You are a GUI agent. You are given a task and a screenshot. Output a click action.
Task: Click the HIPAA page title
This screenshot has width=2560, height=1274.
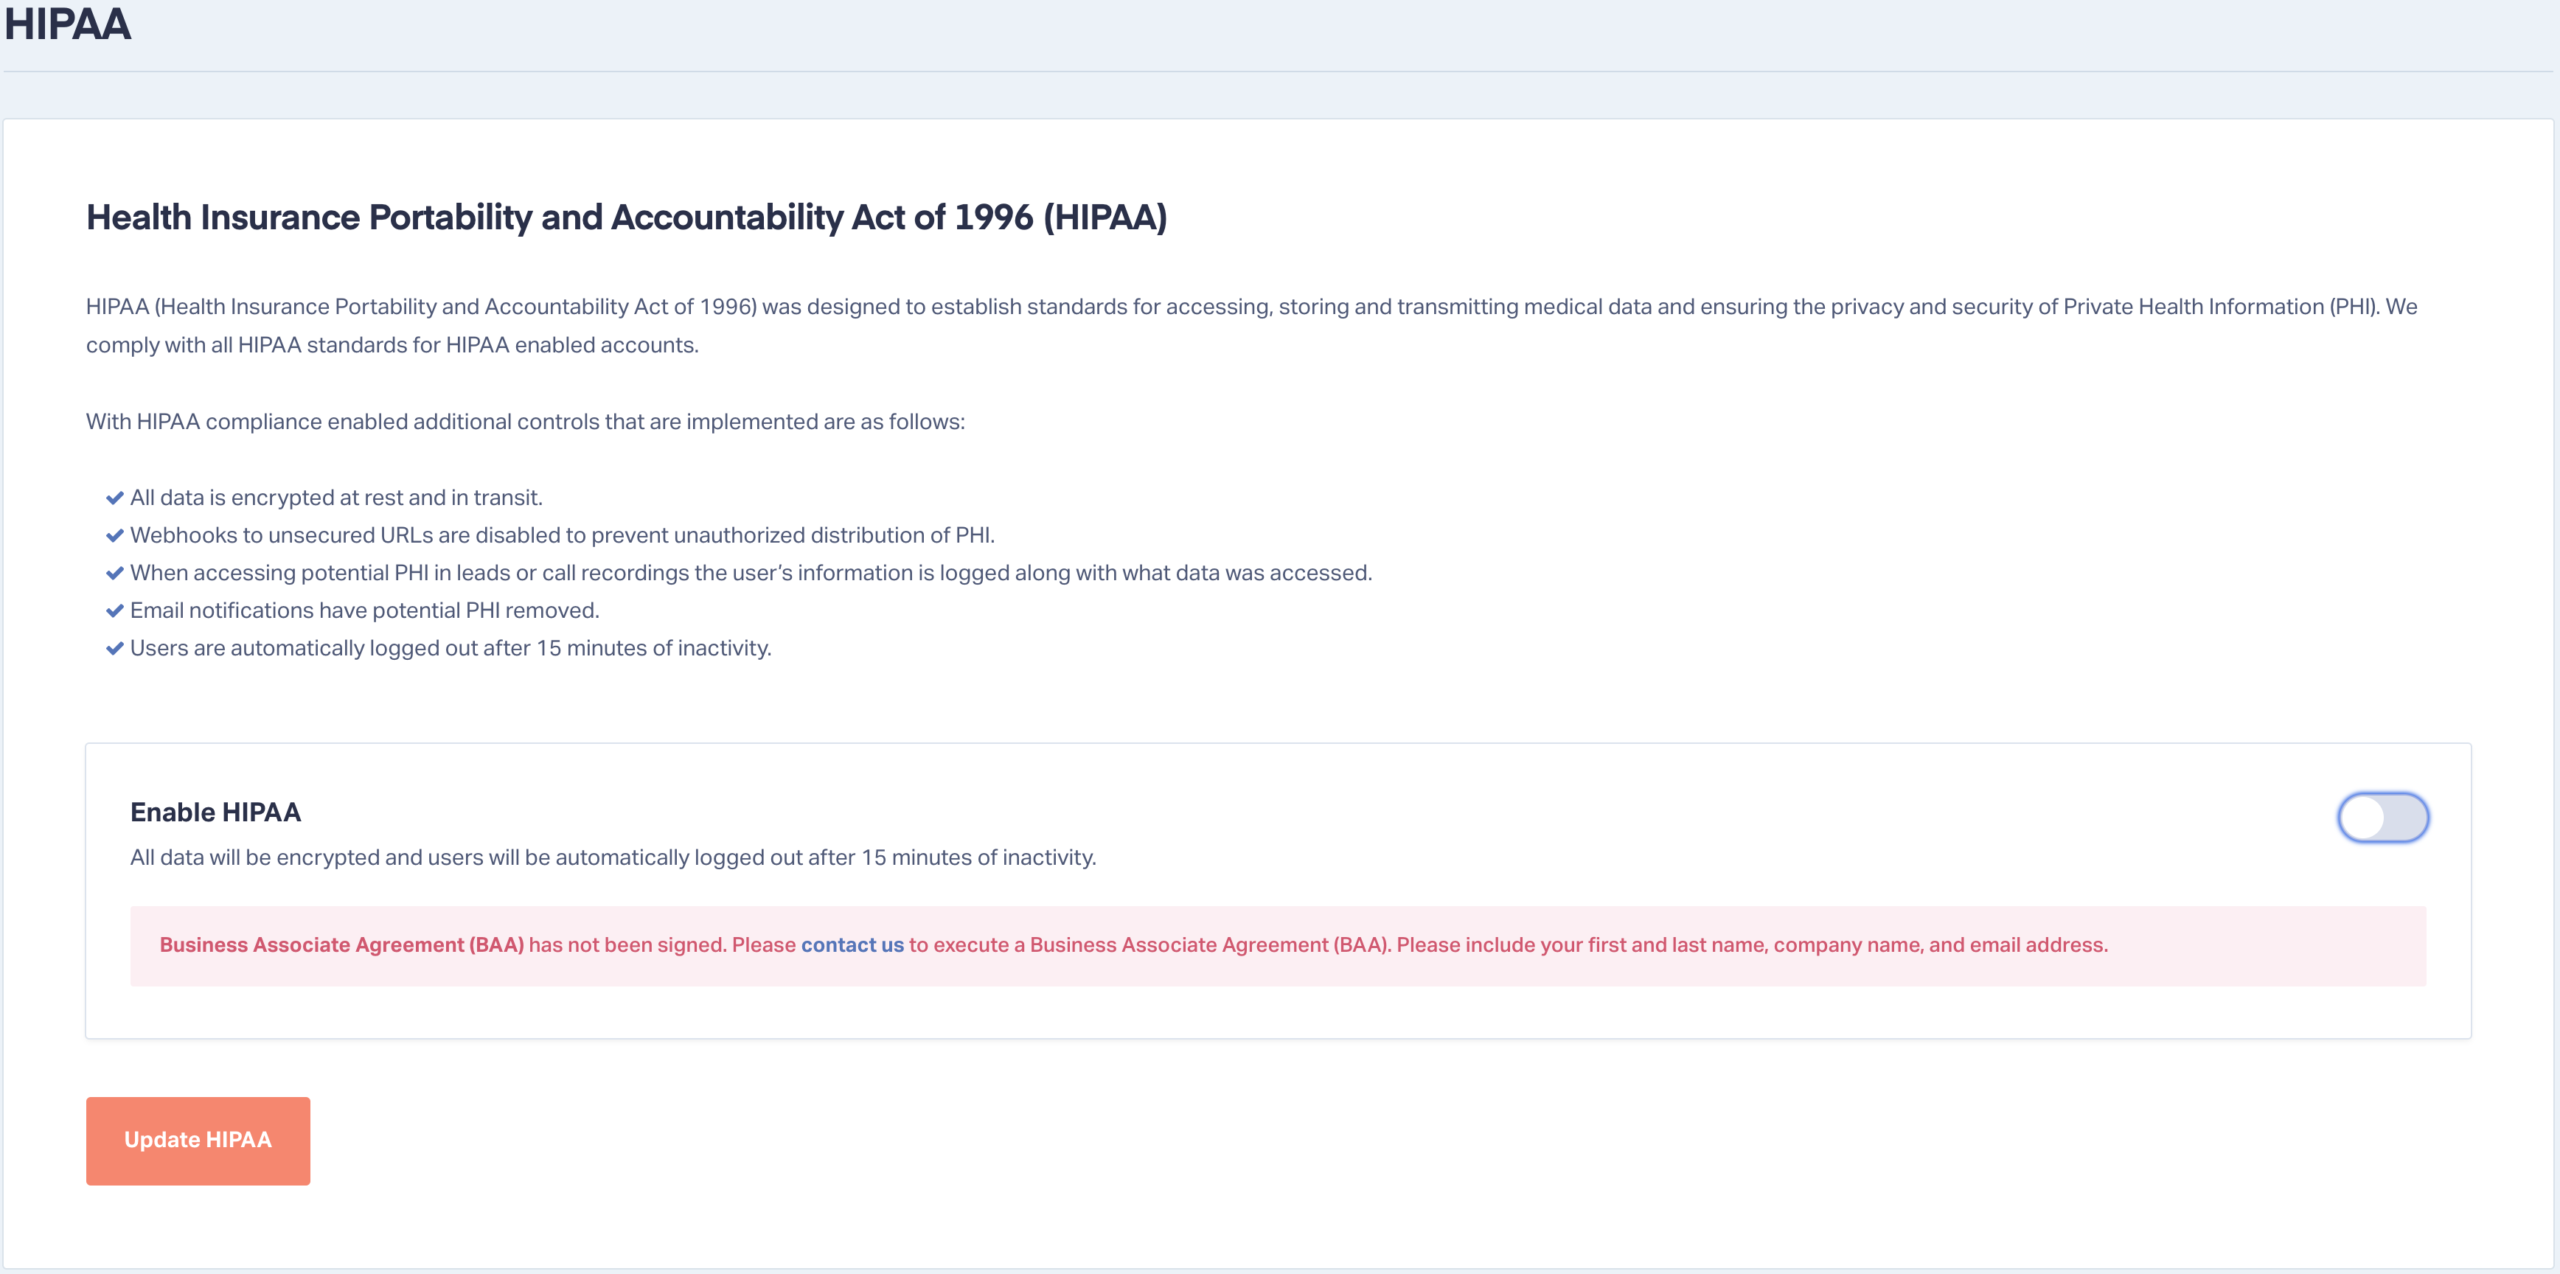66,25
